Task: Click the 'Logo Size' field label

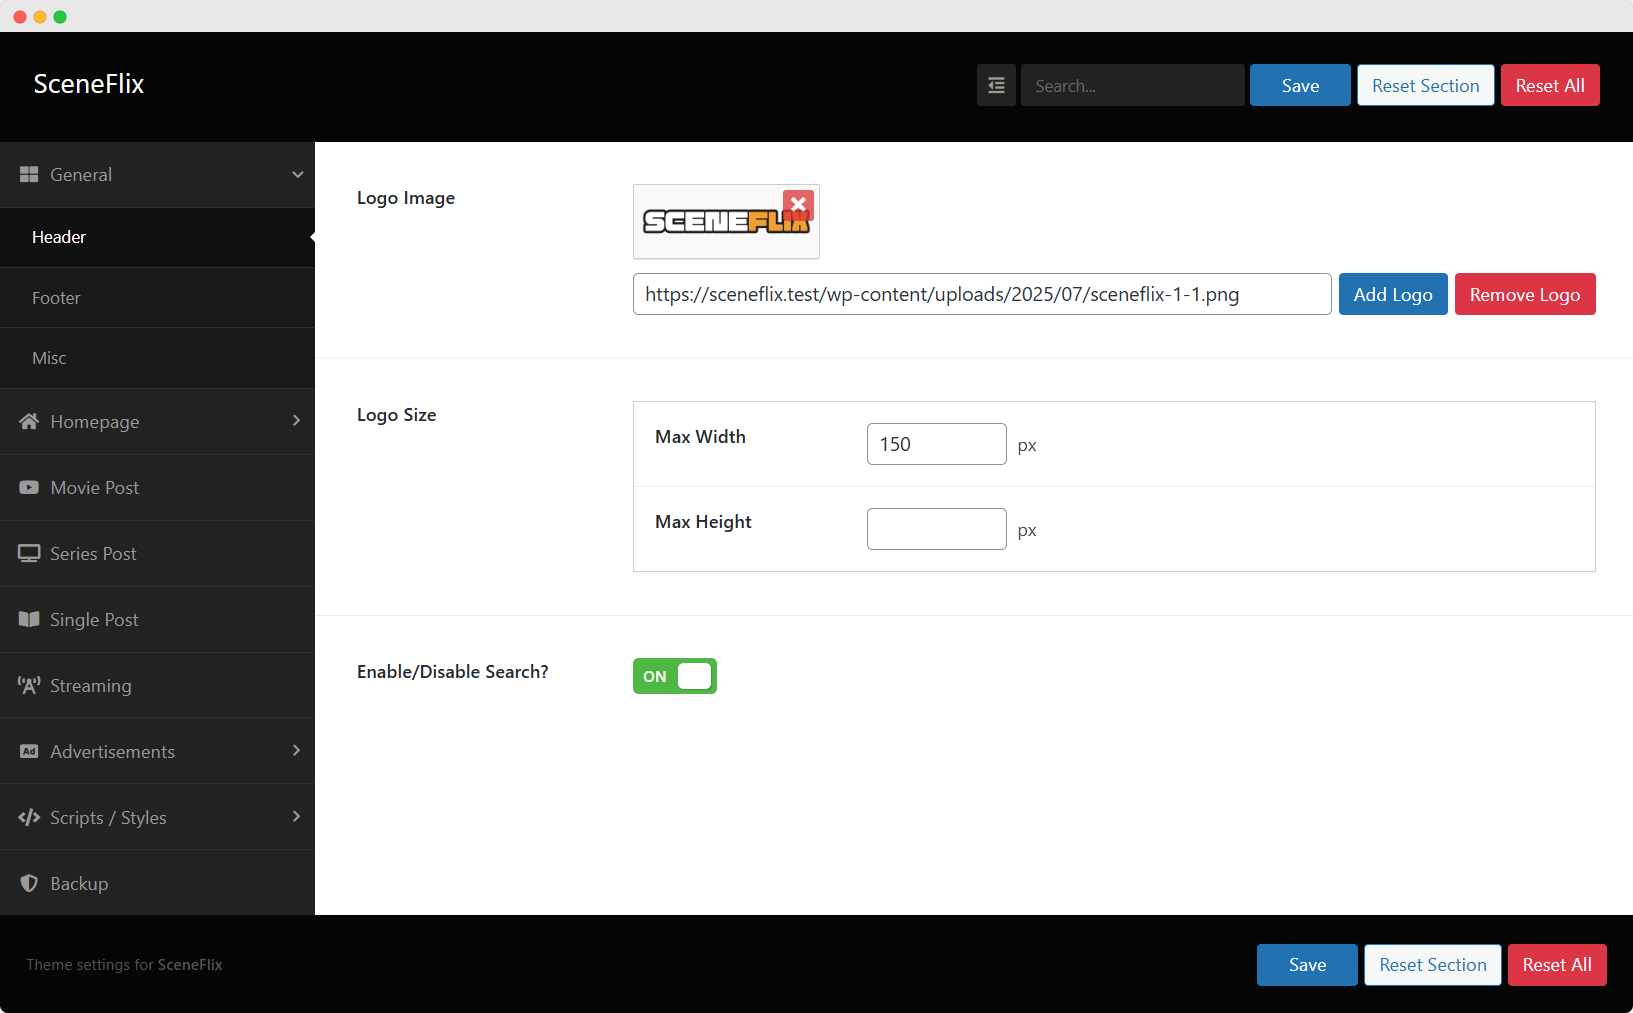Action: coord(397,415)
